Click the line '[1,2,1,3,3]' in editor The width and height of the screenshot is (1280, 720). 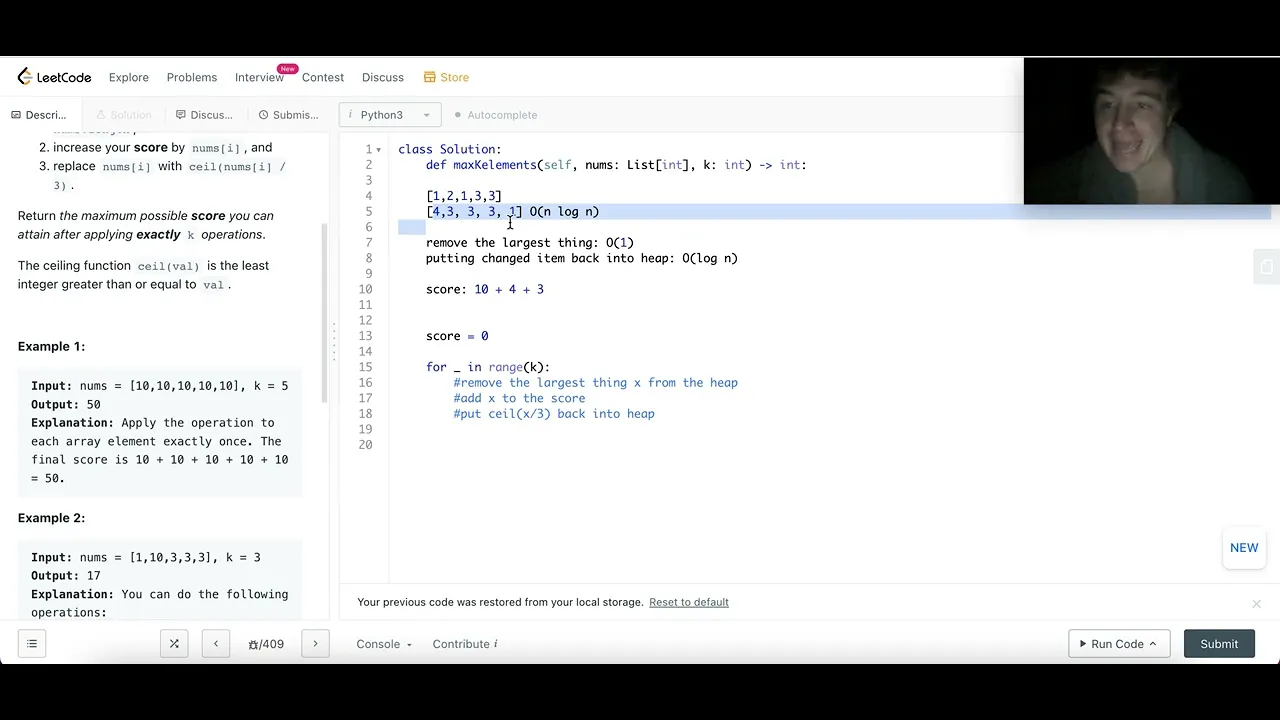click(464, 196)
